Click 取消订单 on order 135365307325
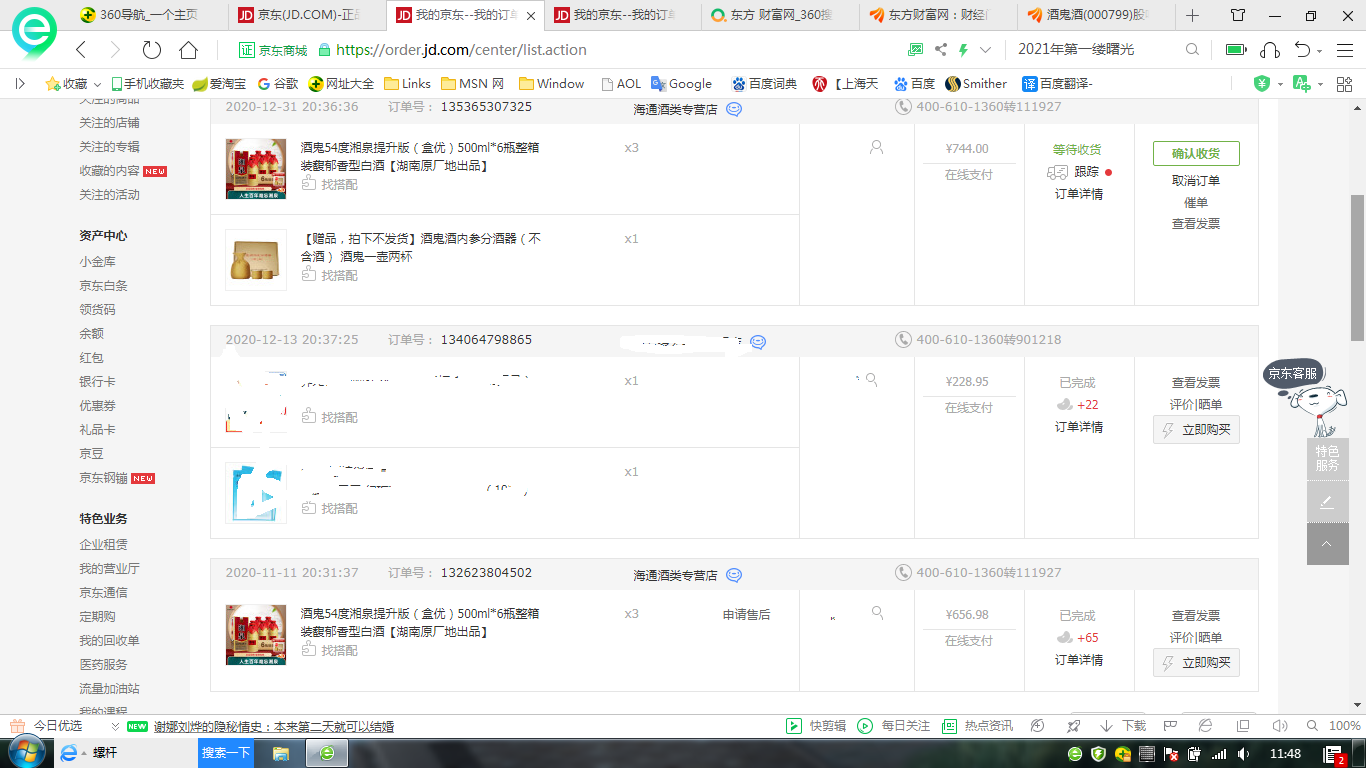This screenshot has width=1366, height=768. [1196, 181]
